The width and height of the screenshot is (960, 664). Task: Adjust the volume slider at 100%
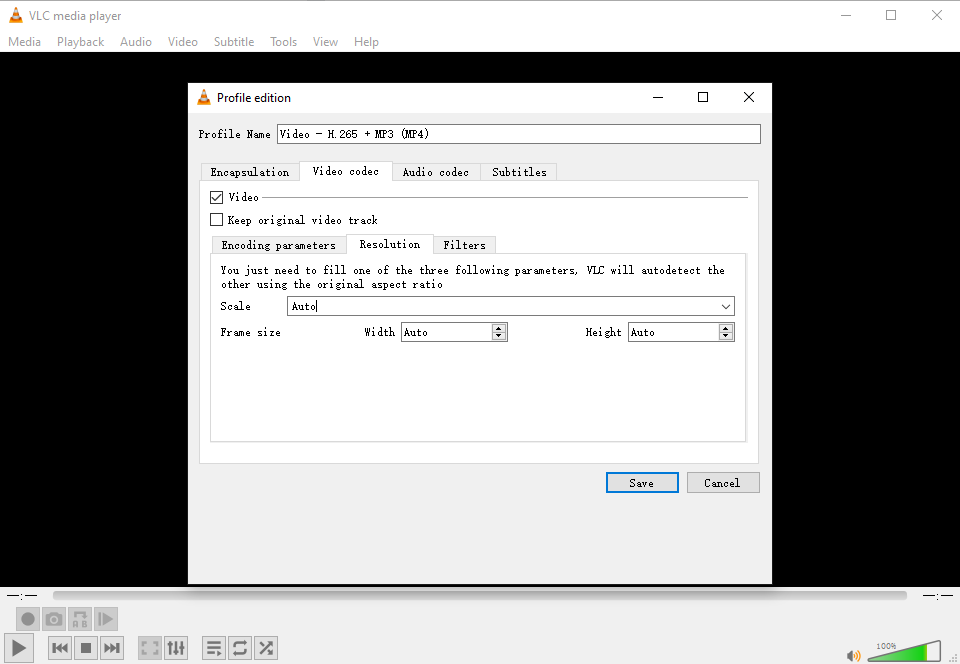(x=904, y=652)
